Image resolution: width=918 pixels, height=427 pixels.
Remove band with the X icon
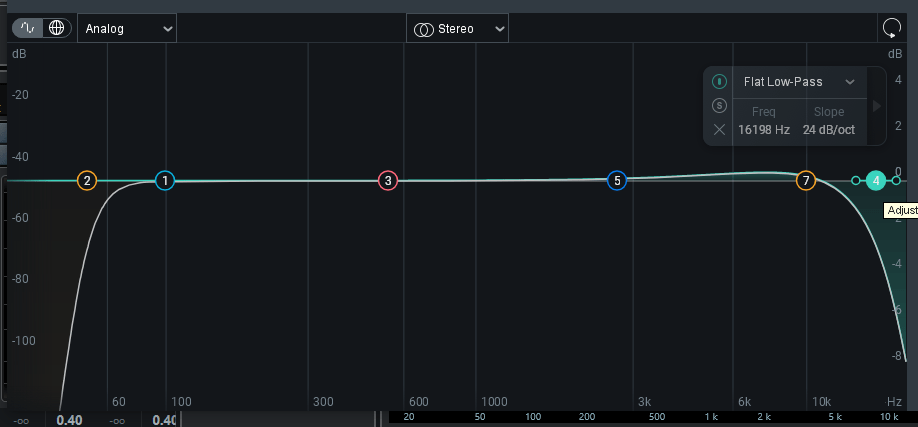click(x=719, y=130)
